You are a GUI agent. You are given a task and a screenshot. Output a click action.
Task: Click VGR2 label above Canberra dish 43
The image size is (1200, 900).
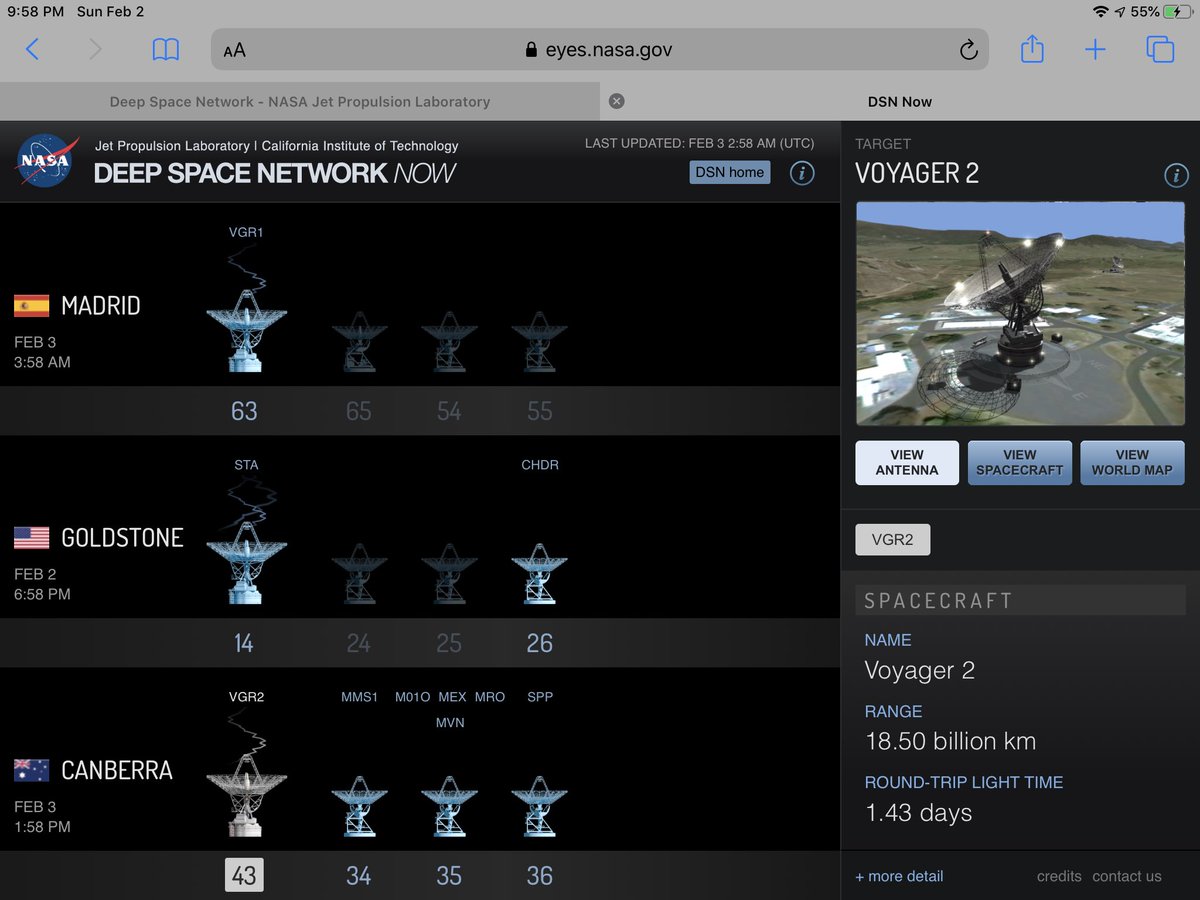coord(246,697)
